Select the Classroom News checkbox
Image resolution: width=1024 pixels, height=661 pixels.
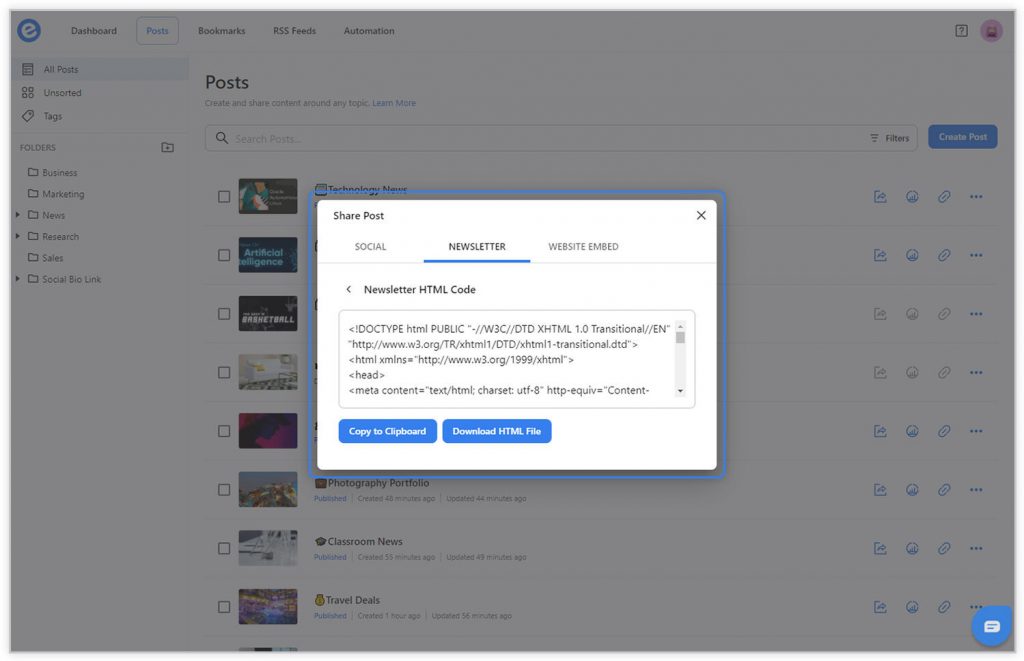tap(224, 548)
